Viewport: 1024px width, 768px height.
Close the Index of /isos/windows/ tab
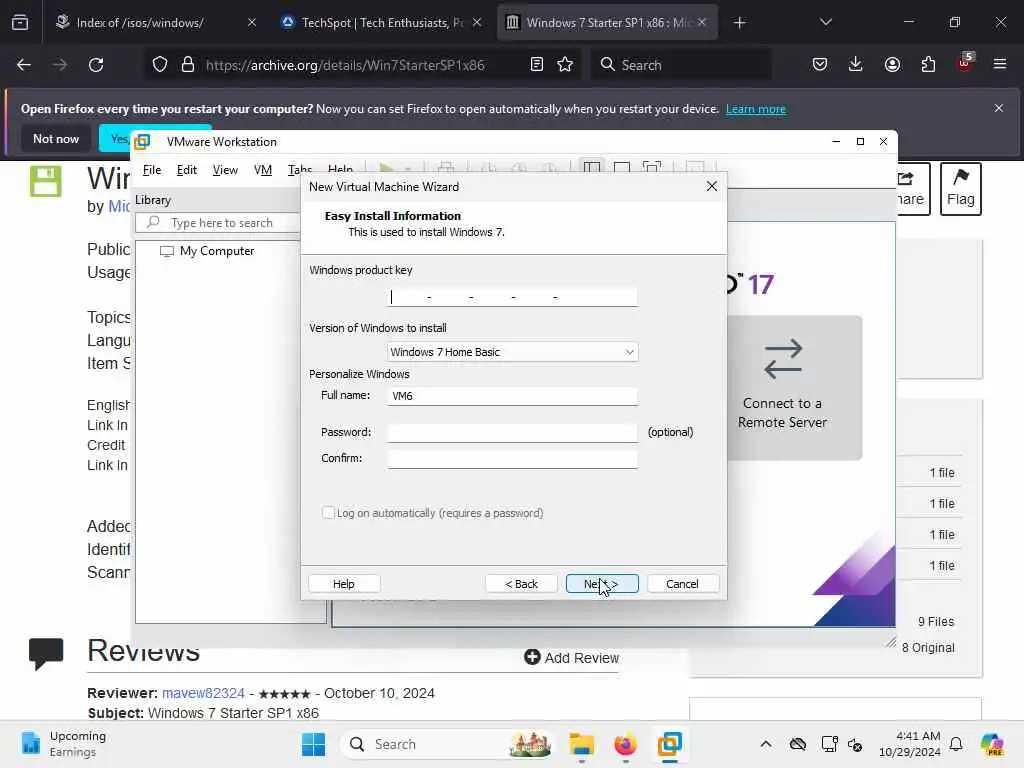252,23
